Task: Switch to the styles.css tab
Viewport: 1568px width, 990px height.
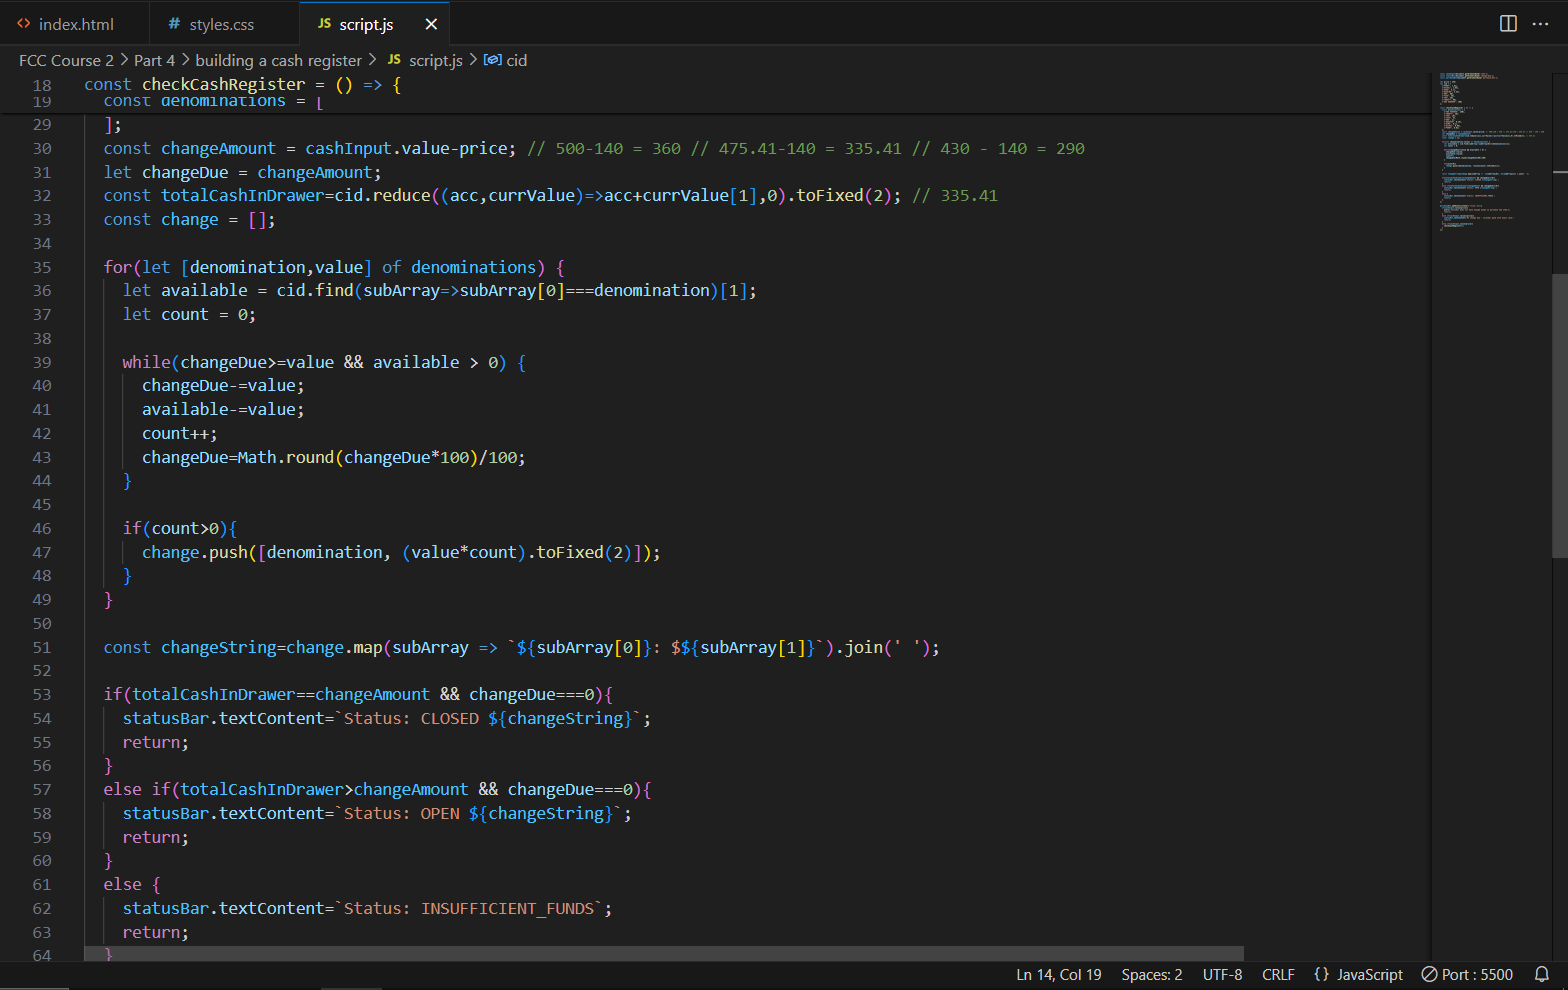Action: pos(221,24)
